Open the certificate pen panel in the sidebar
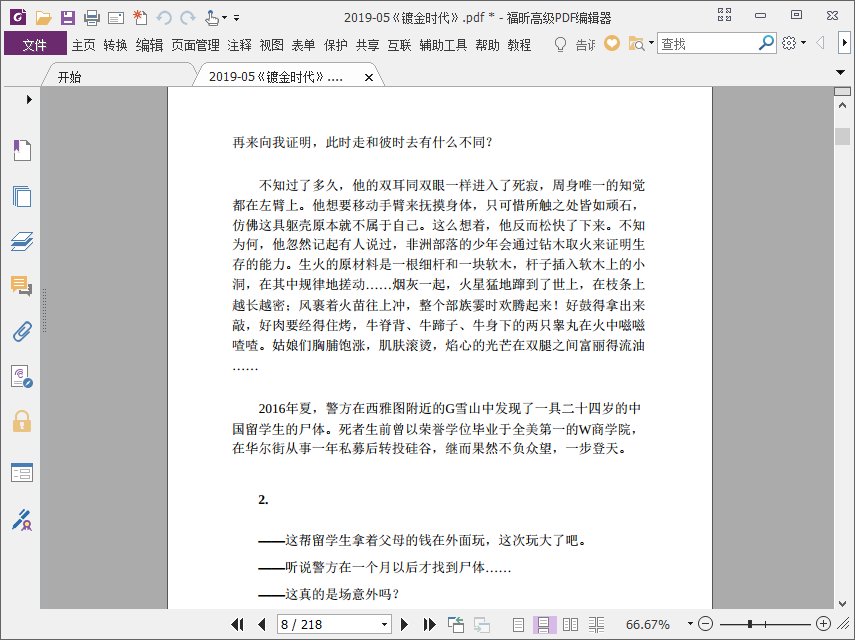855x640 pixels. (x=22, y=520)
